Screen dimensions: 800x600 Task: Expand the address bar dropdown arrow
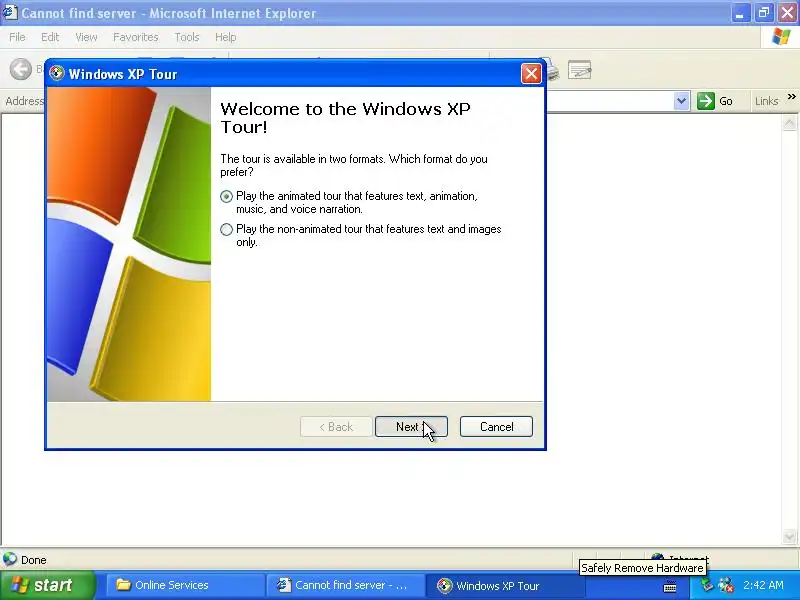click(x=682, y=101)
